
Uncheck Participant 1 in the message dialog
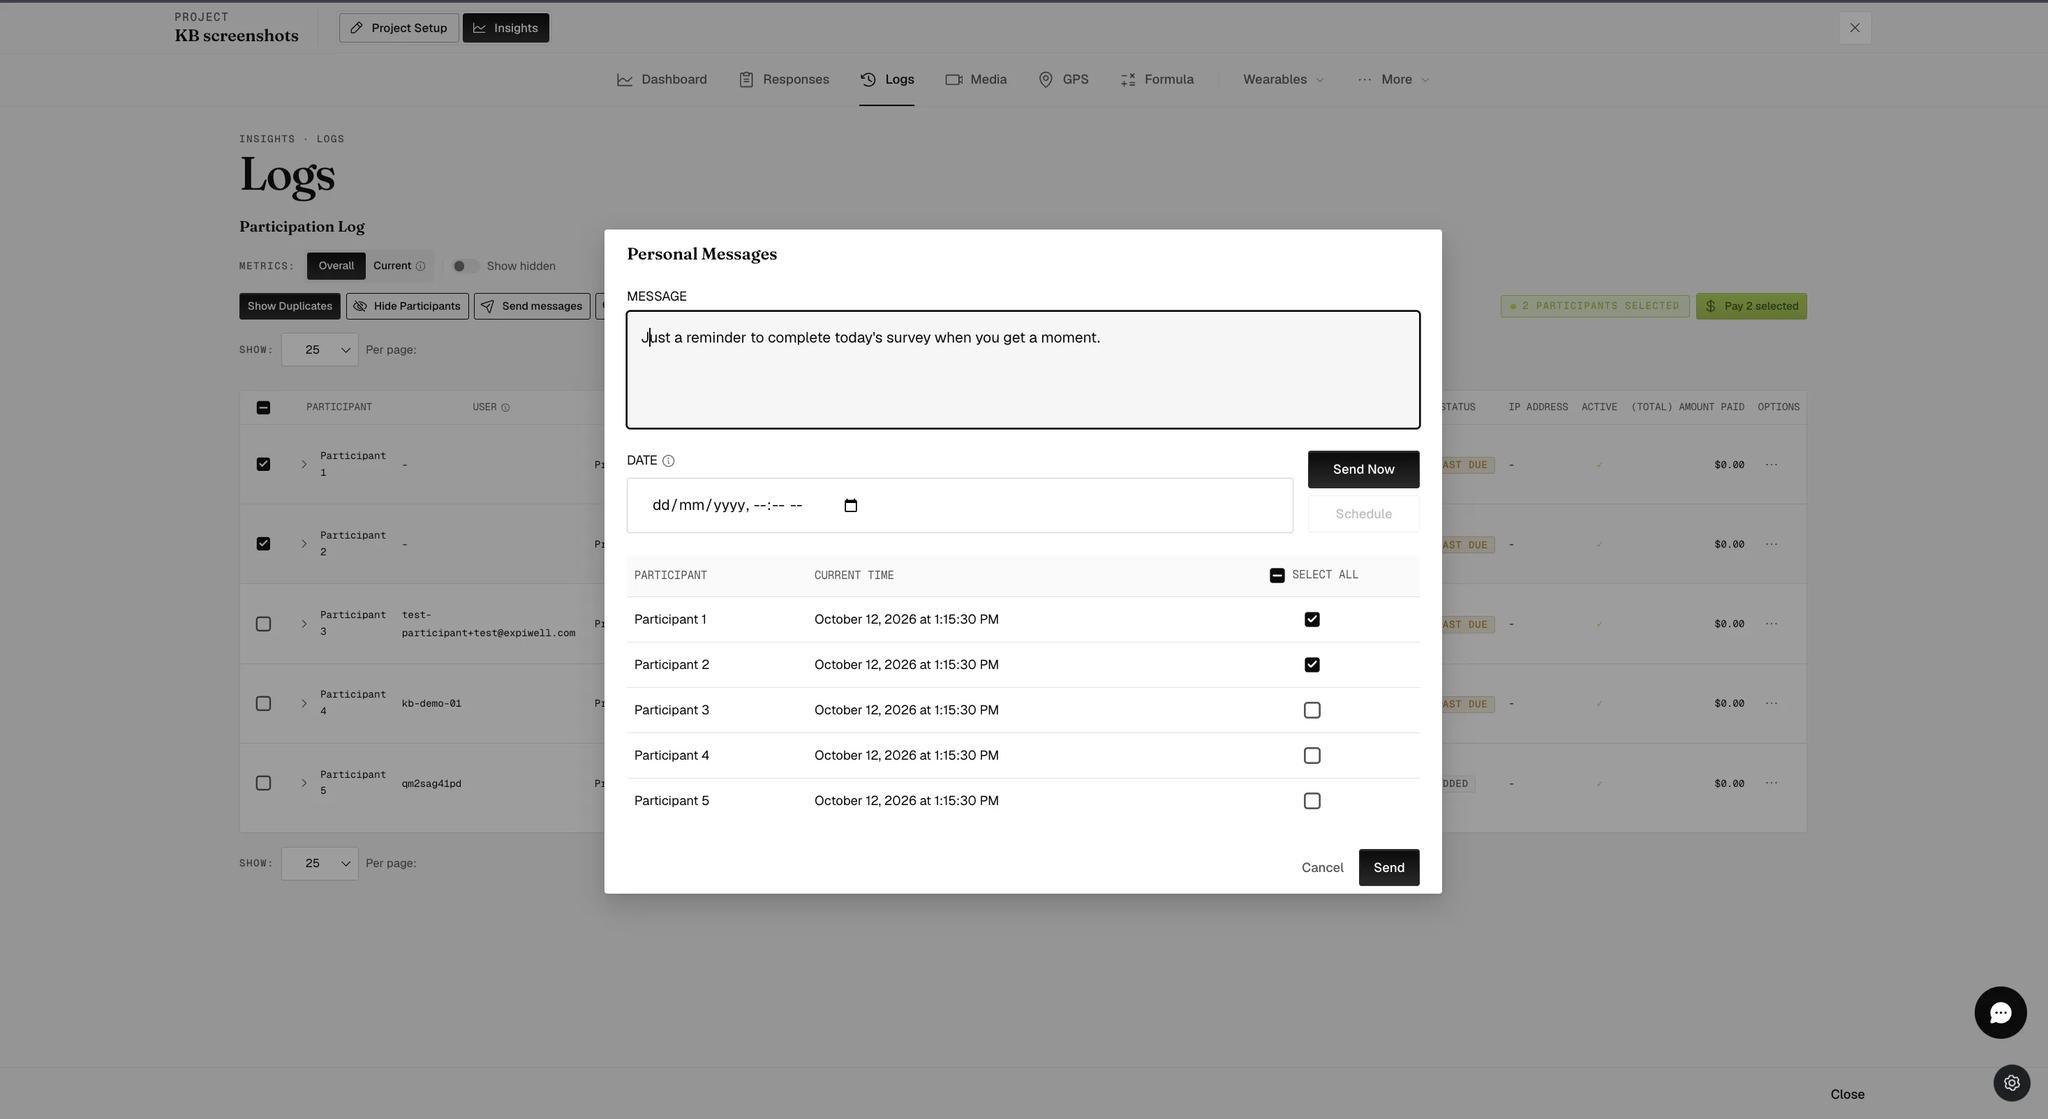(1312, 620)
